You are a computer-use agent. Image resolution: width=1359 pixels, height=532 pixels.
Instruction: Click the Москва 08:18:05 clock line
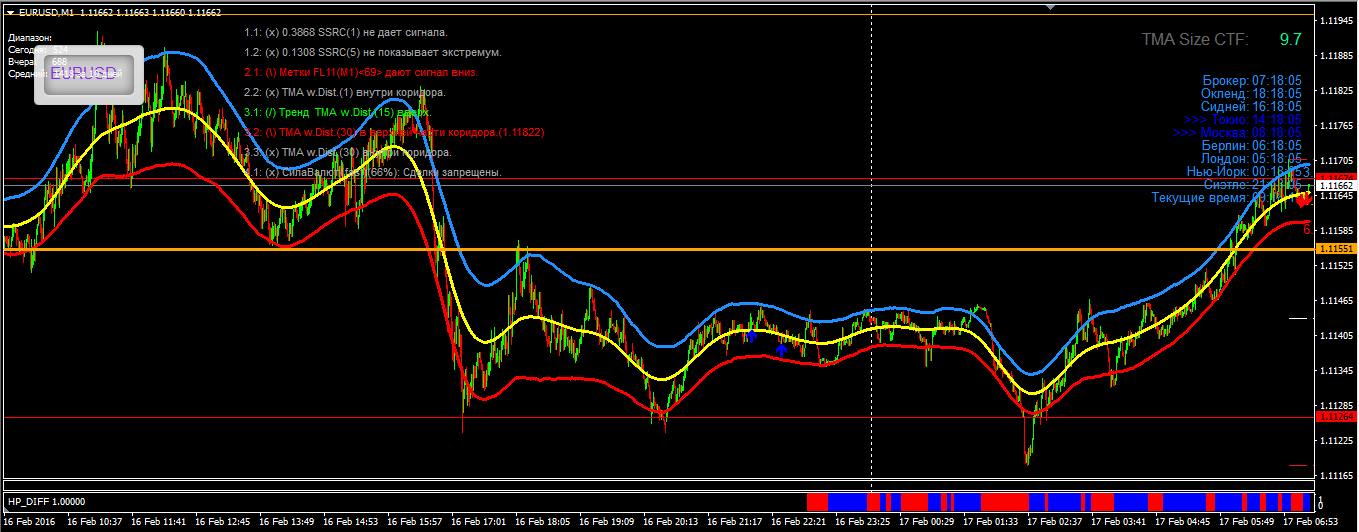tap(1237, 132)
